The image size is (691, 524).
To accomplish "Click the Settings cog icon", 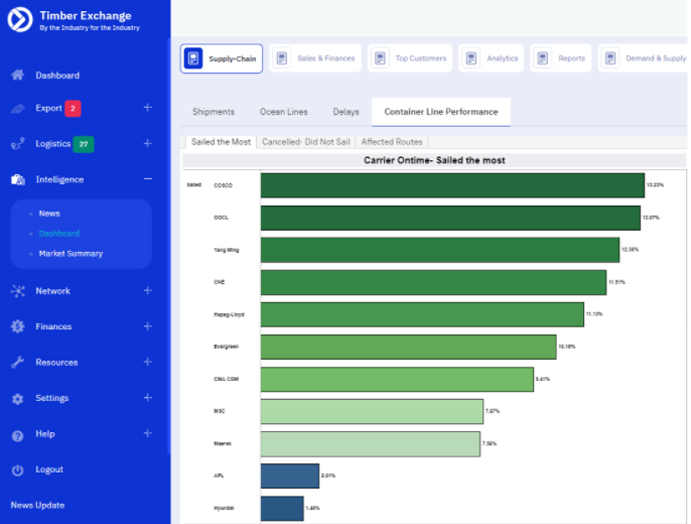I will [x=18, y=398].
